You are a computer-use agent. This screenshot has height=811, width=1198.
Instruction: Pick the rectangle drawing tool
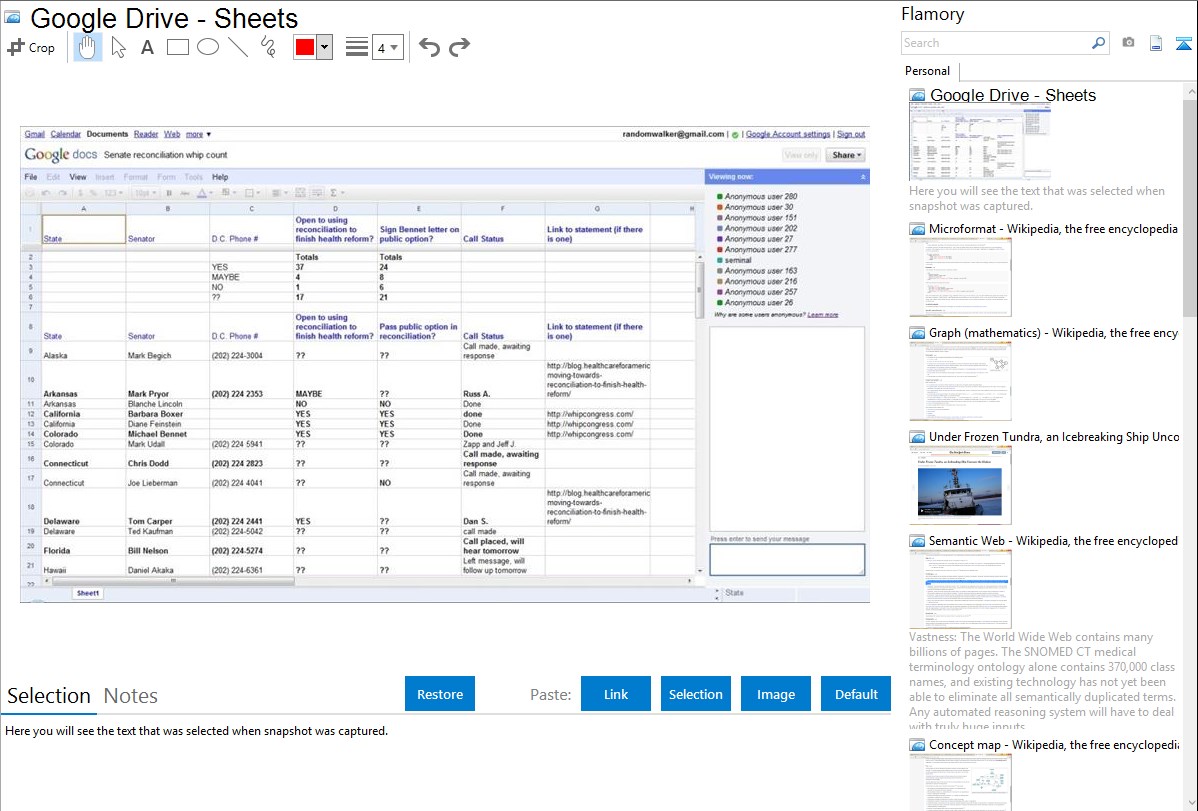[x=177, y=47]
